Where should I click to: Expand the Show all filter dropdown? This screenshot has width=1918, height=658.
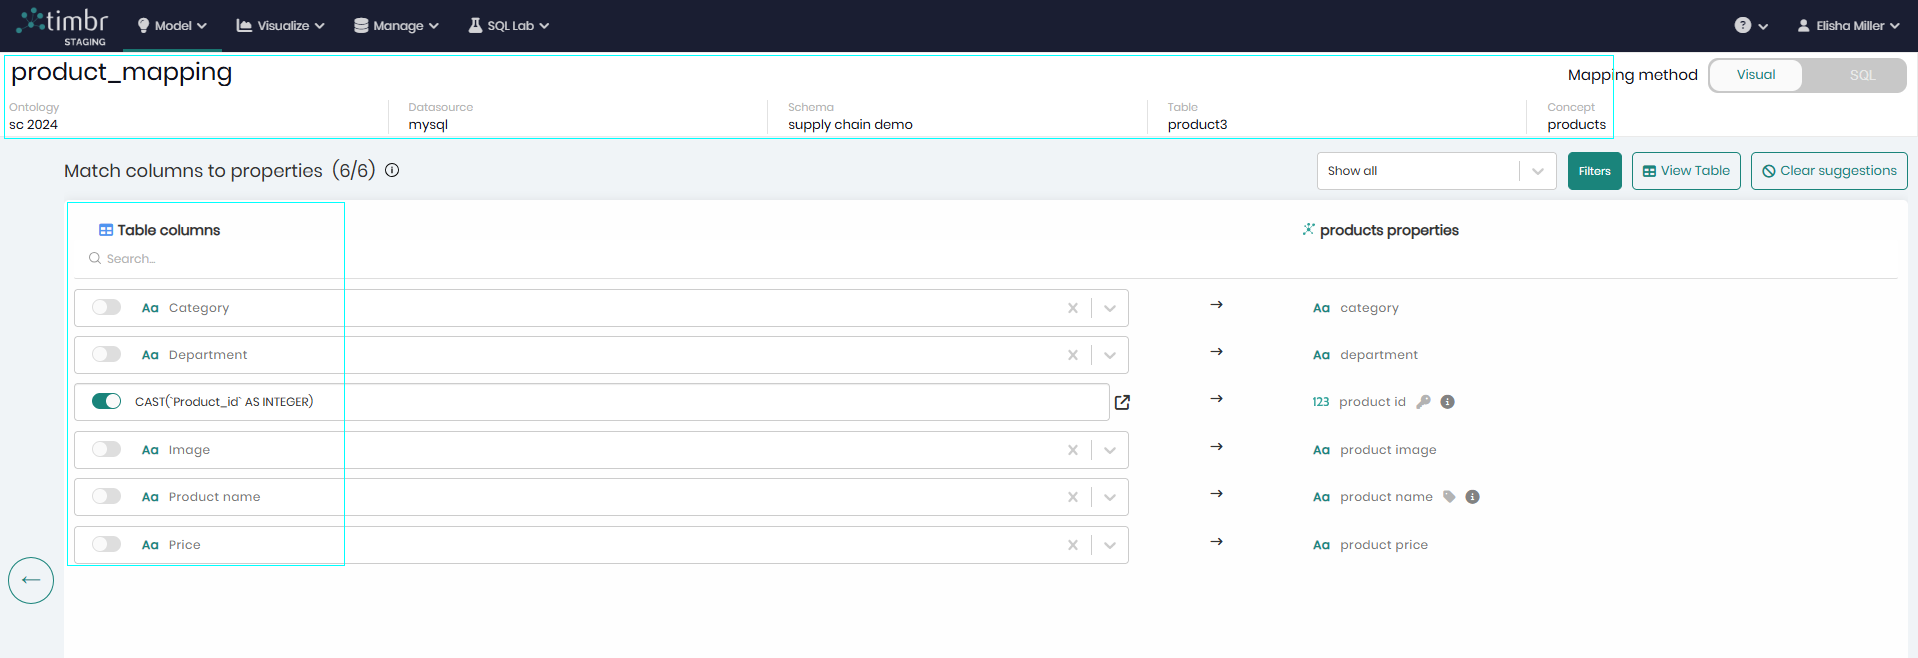pyautogui.click(x=1537, y=171)
